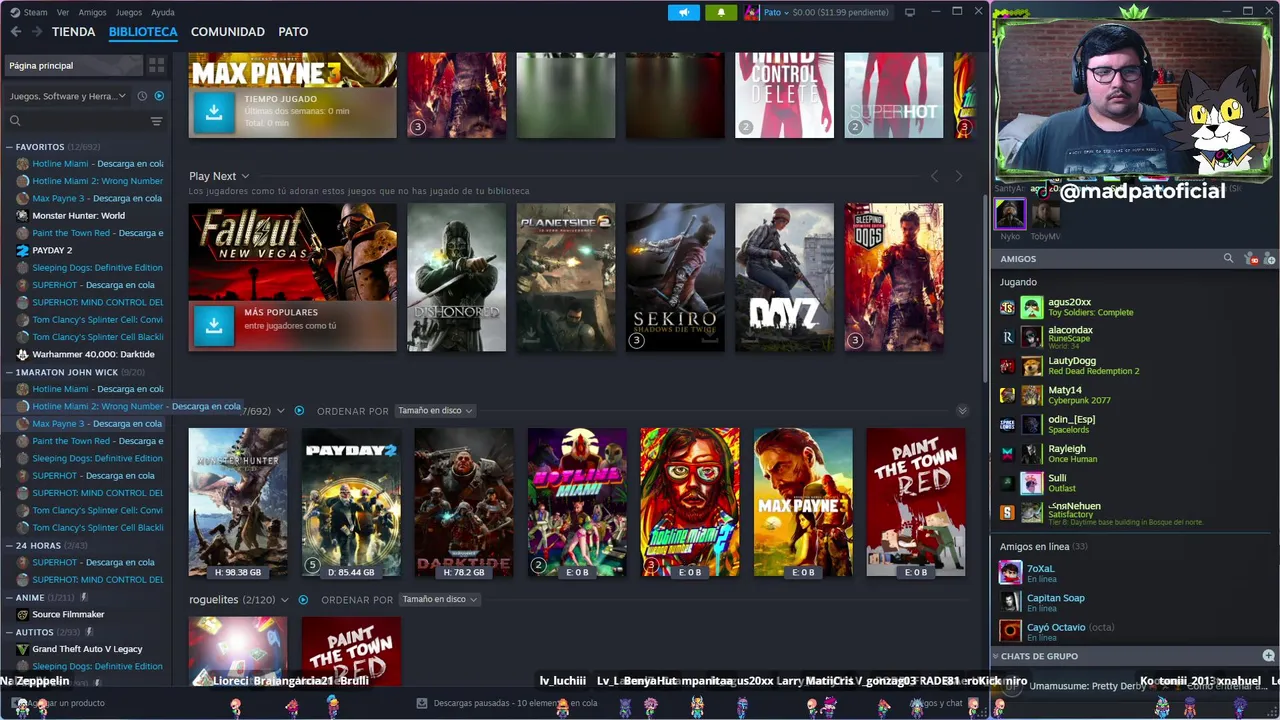Click the library search magnifier field
Screen dimensions: 1280x720
coord(75,121)
